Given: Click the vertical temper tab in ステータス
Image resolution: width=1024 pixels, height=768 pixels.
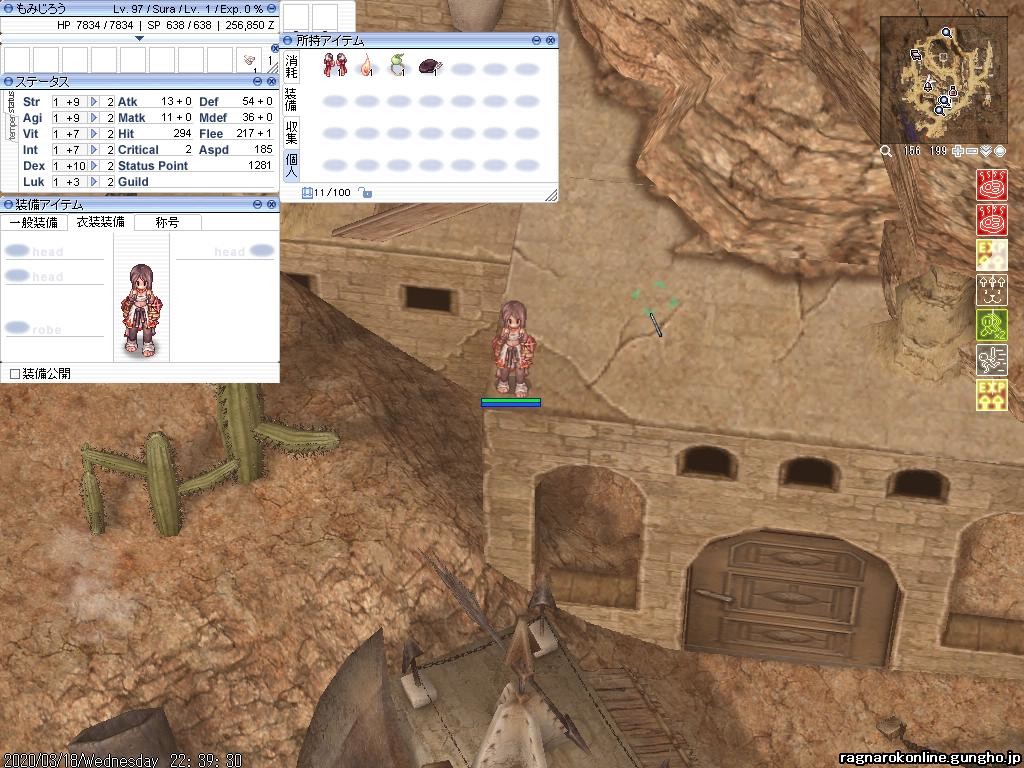Looking at the screenshot, I should pyautogui.click(x=12, y=128).
